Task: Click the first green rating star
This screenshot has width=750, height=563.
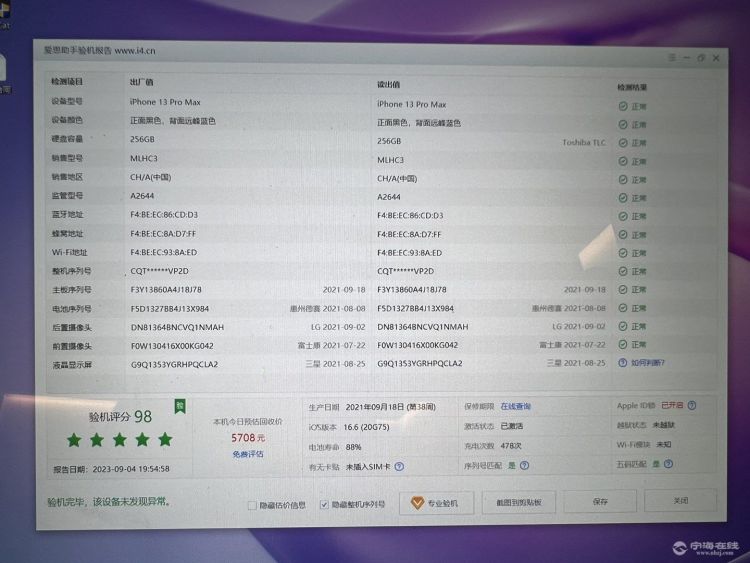Action: (x=74, y=440)
